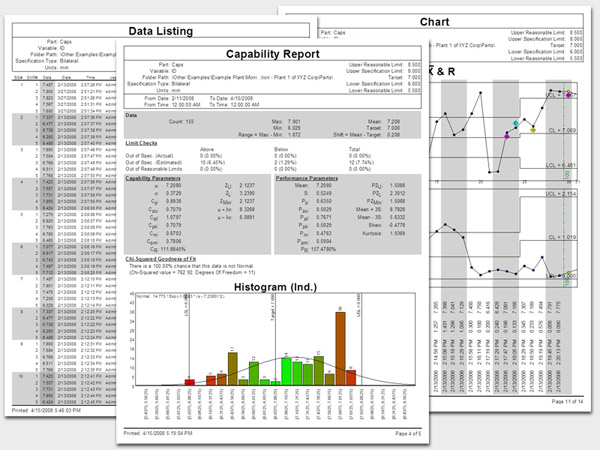Select the yellow data point on the chart
Screen dimensions: 600x450
[533, 129]
